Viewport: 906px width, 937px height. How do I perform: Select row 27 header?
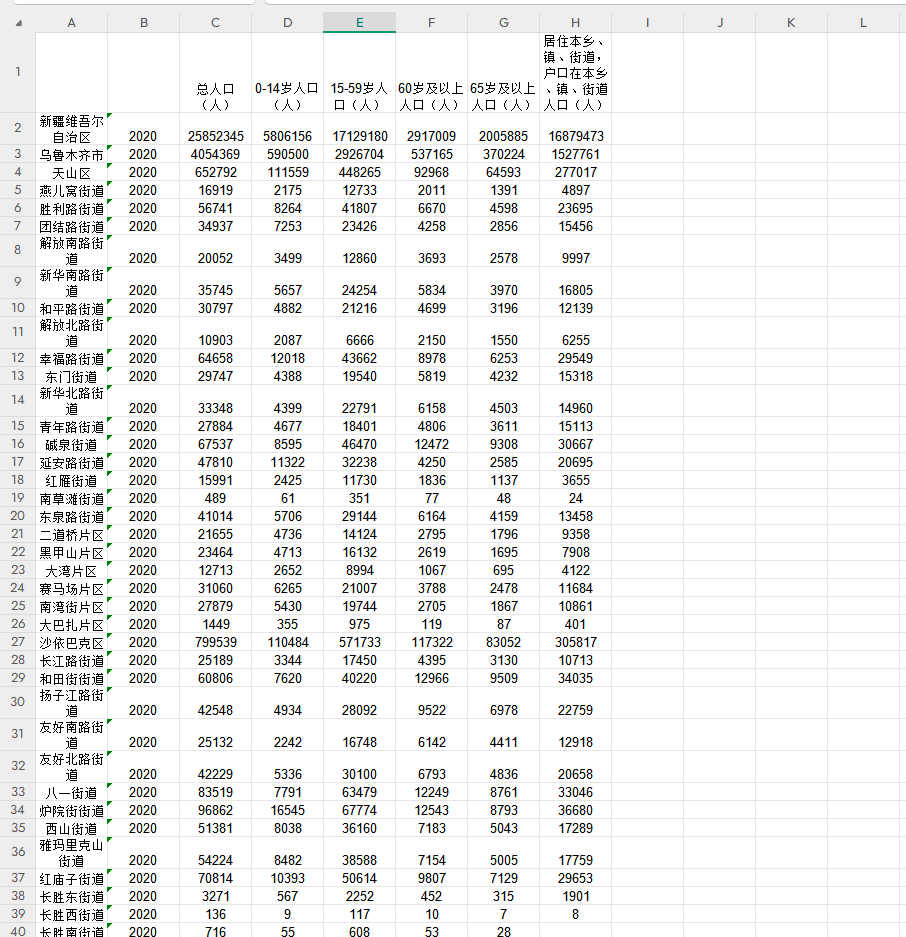[x=18, y=642]
